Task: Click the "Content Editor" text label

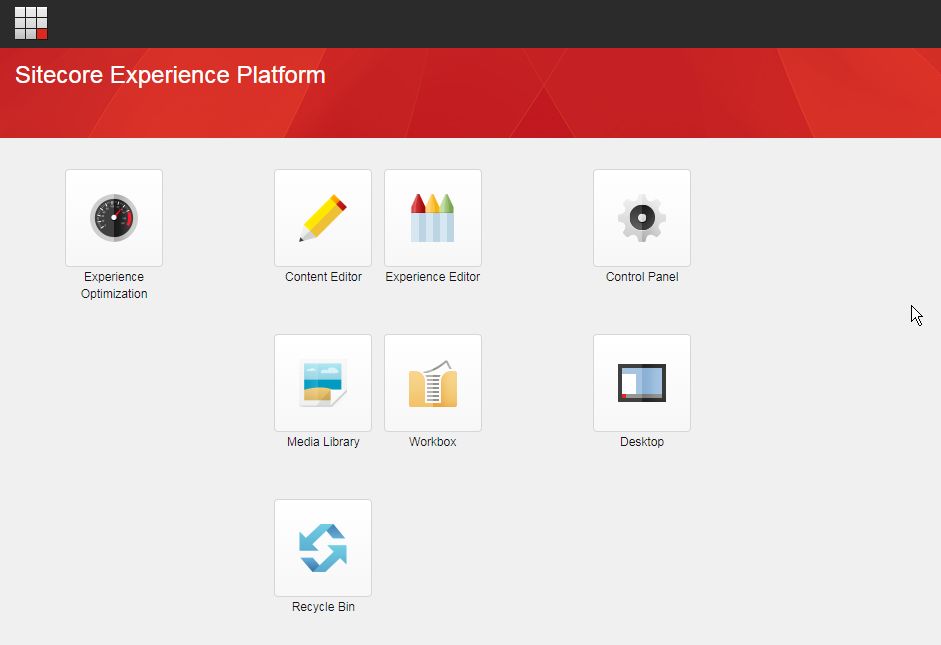Action: coord(323,277)
